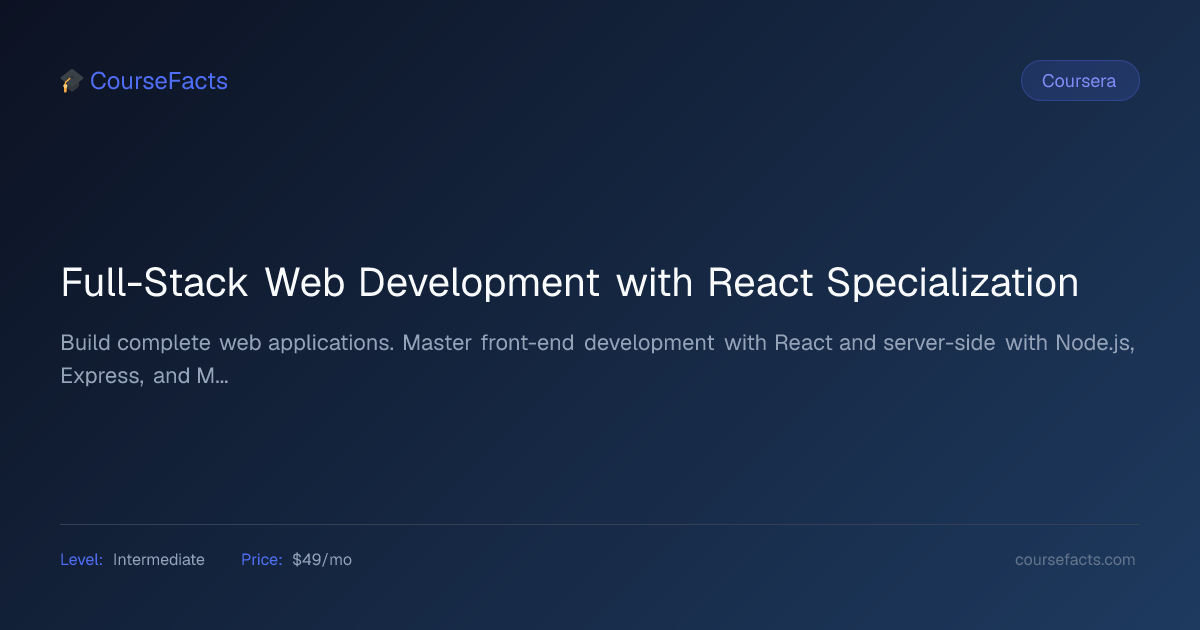
Task: Click the graduation cap logo icon
Action: pos(71,81)
